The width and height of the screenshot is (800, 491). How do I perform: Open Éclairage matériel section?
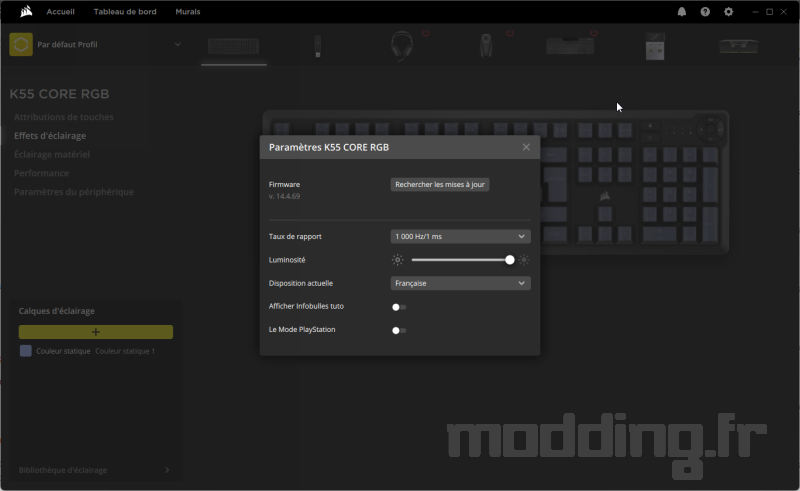(x=52, y=154)
